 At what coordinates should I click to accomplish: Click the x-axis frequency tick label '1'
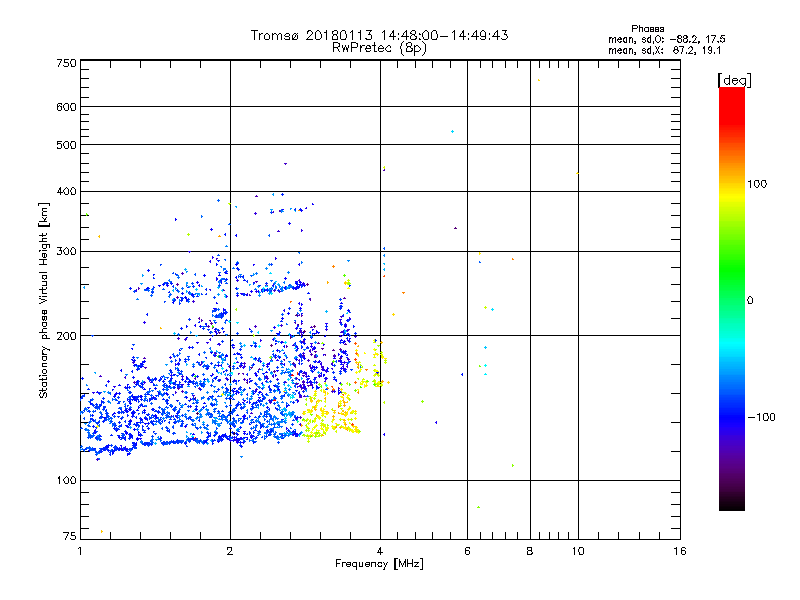[80, 551]
